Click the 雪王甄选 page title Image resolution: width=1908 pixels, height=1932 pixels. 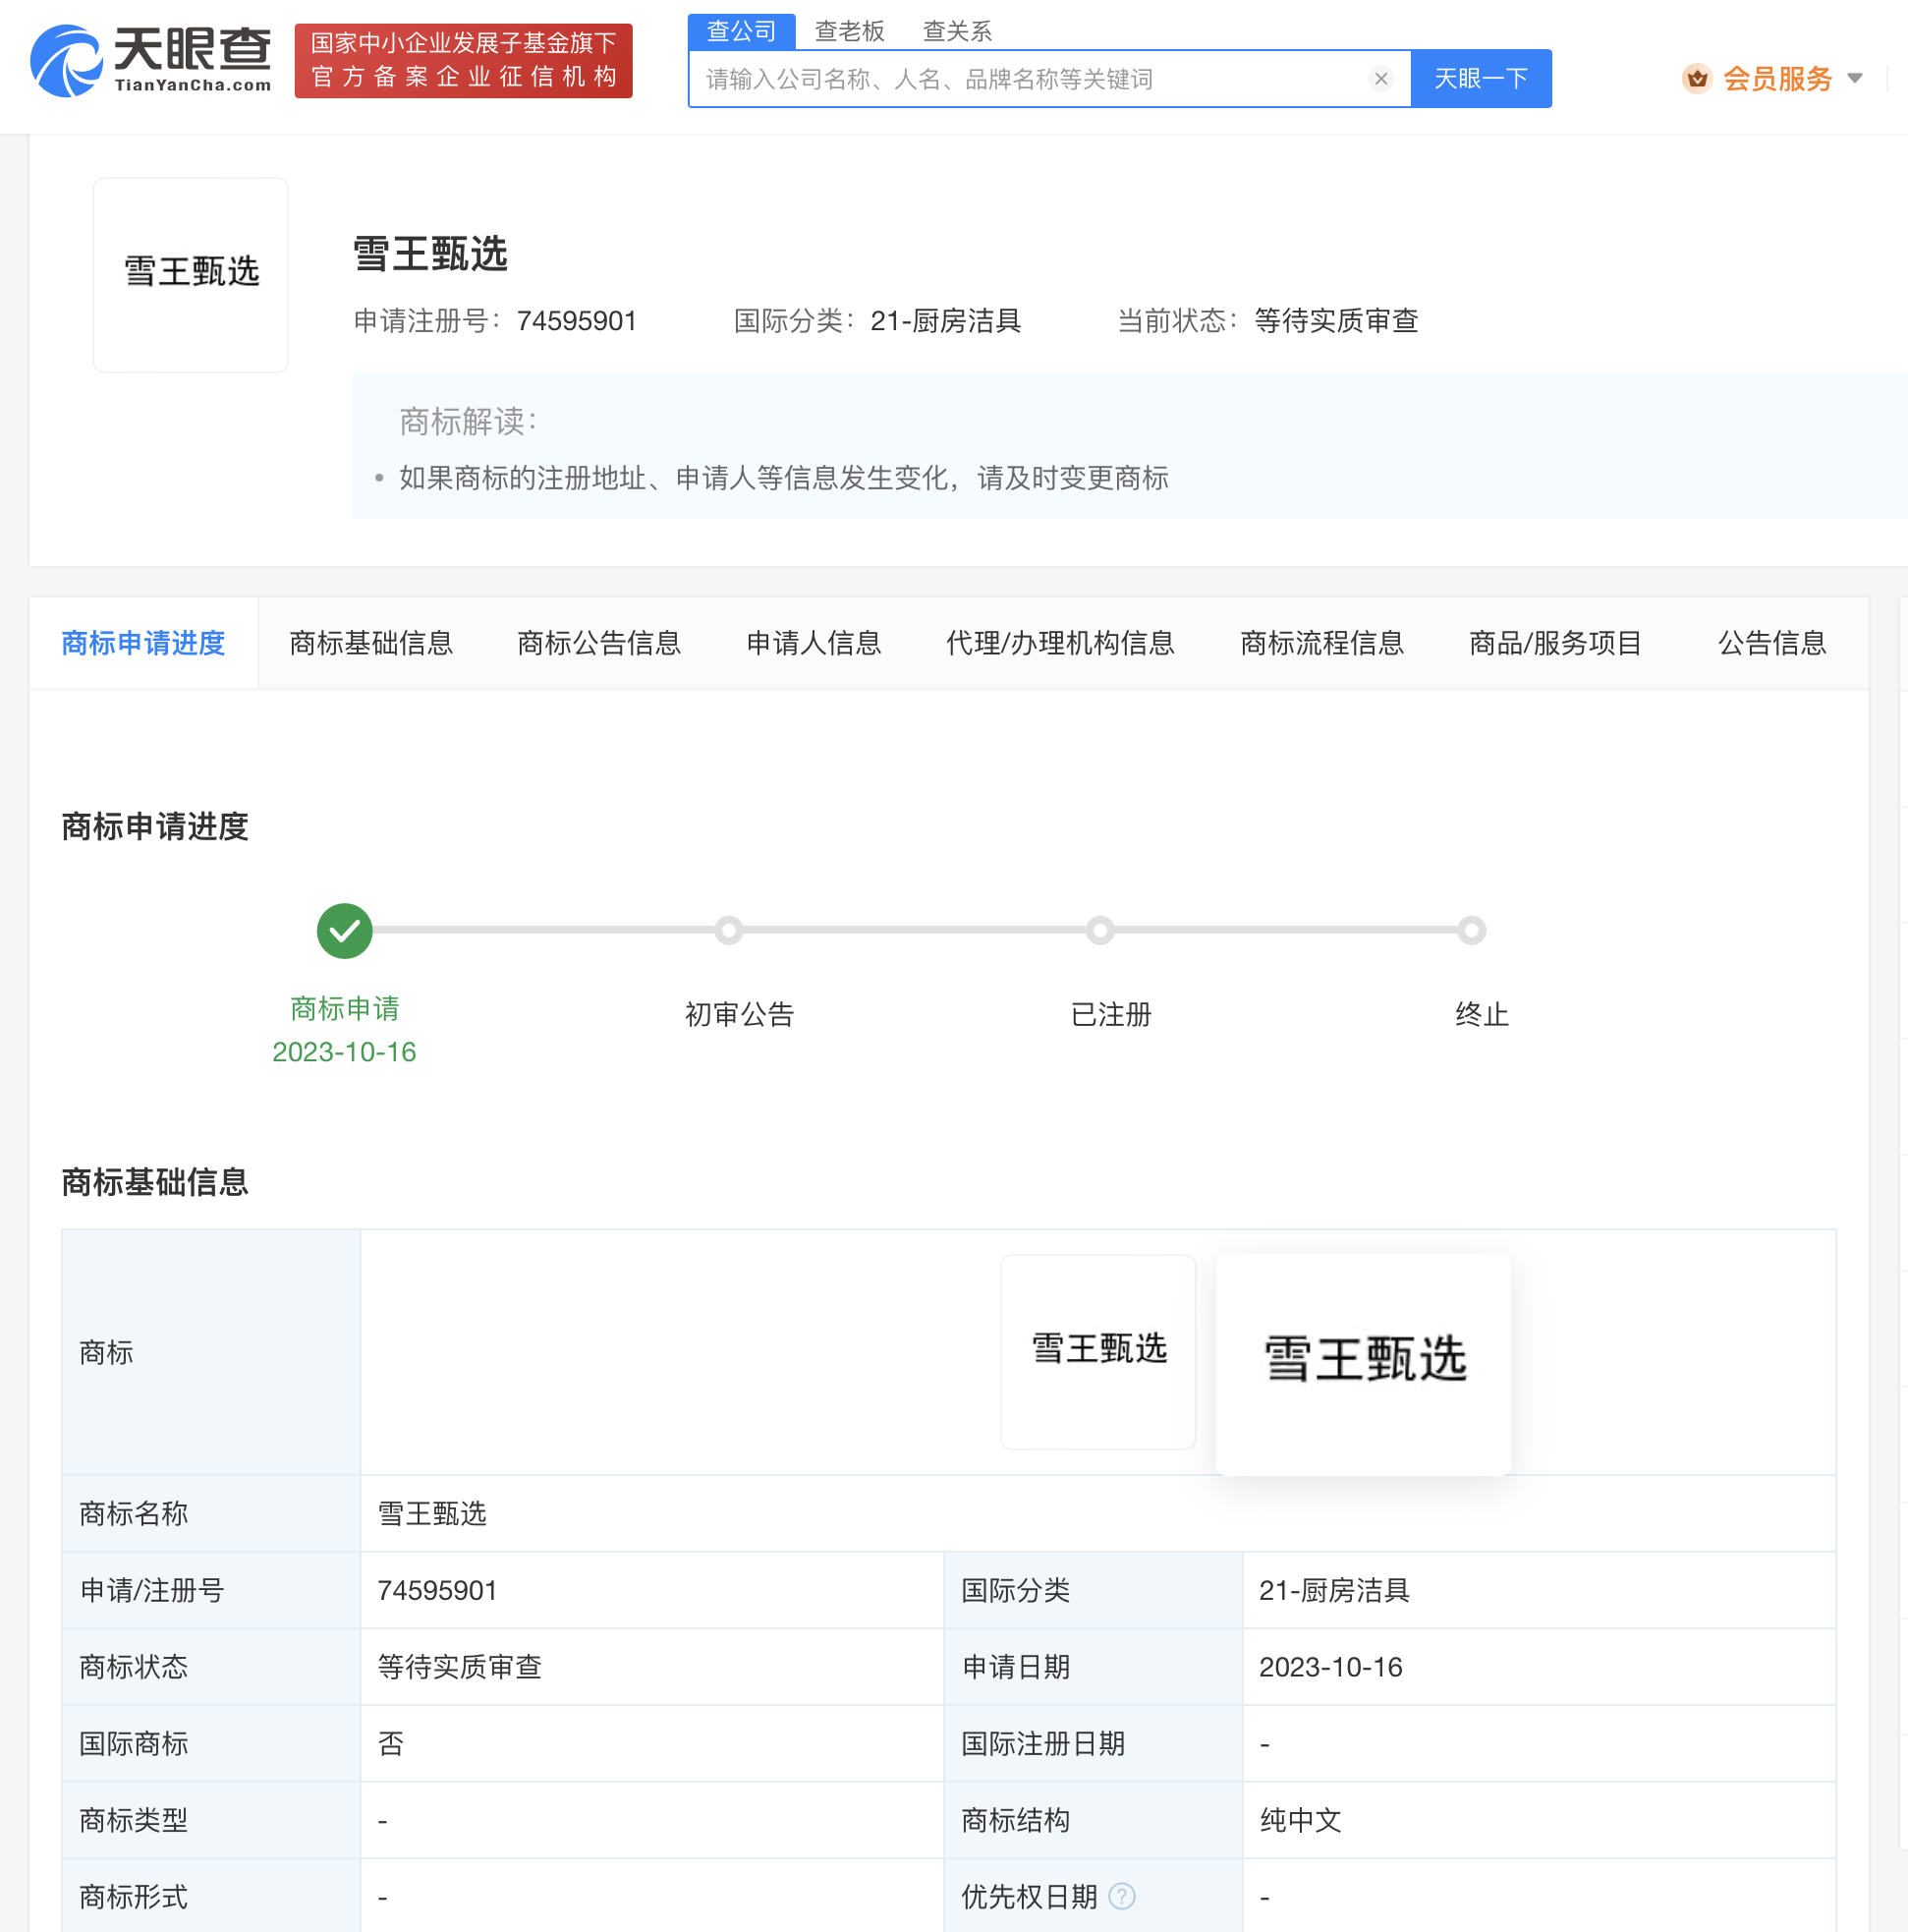click(430, 254)
